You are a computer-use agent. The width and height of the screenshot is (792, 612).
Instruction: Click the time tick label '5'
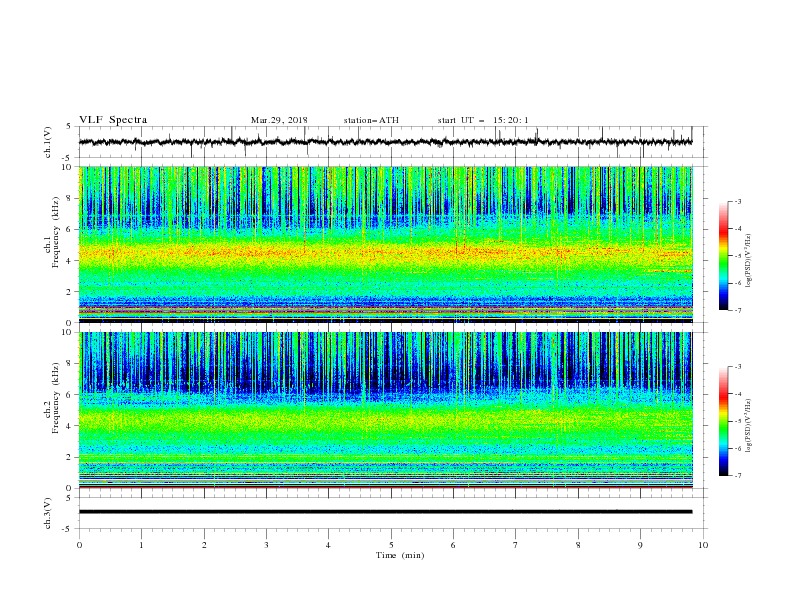click(391, 545)
